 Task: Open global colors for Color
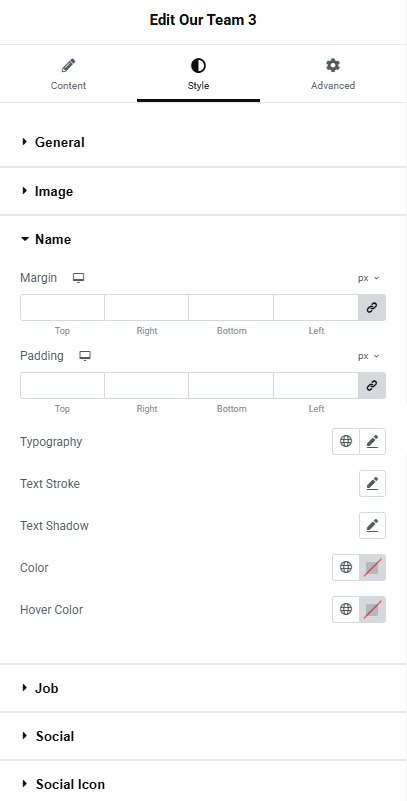(346, 567)
